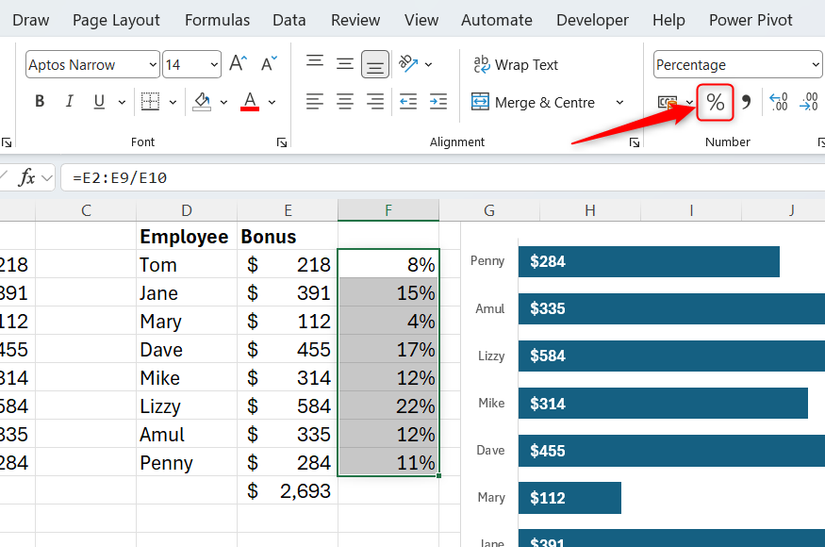Open the Power Pivot tab

pyautogui.click(x=751, y=20)
